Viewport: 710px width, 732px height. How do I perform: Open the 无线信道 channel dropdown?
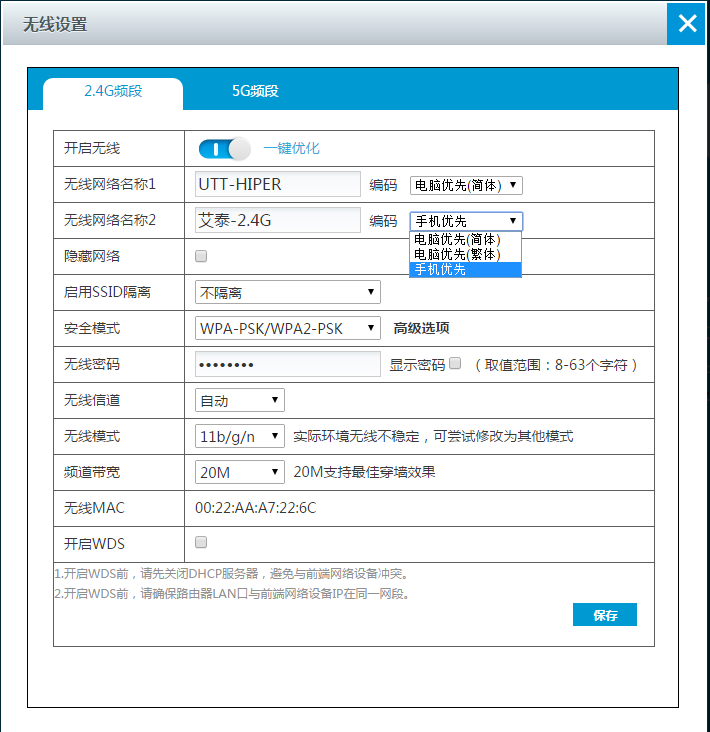[x=239, y=400]
